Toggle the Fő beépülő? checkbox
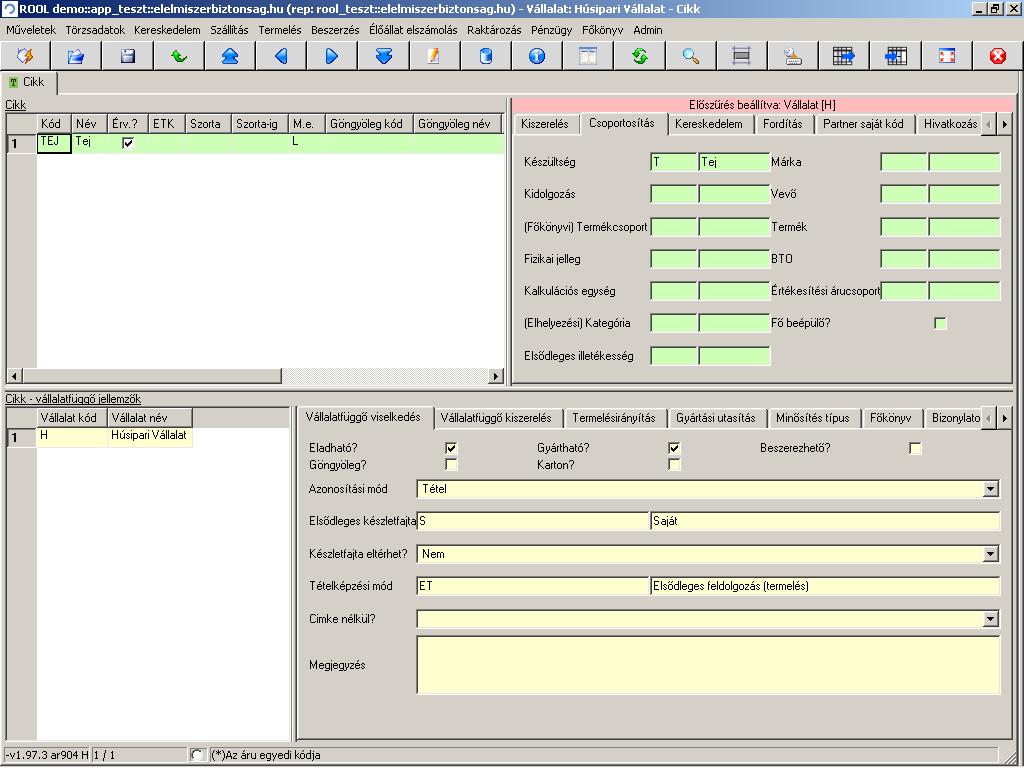1024x768 pixels. tap(940, 323)
